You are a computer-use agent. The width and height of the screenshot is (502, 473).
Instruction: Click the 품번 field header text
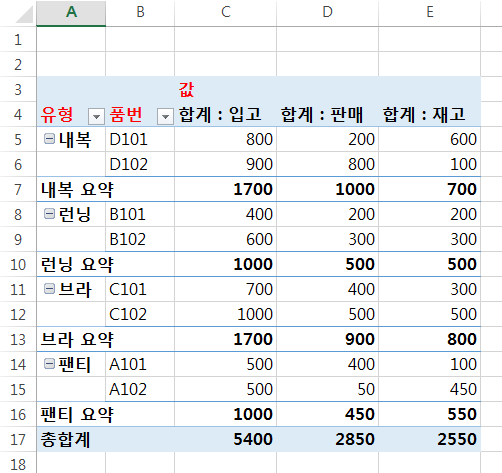pos(126,115)
